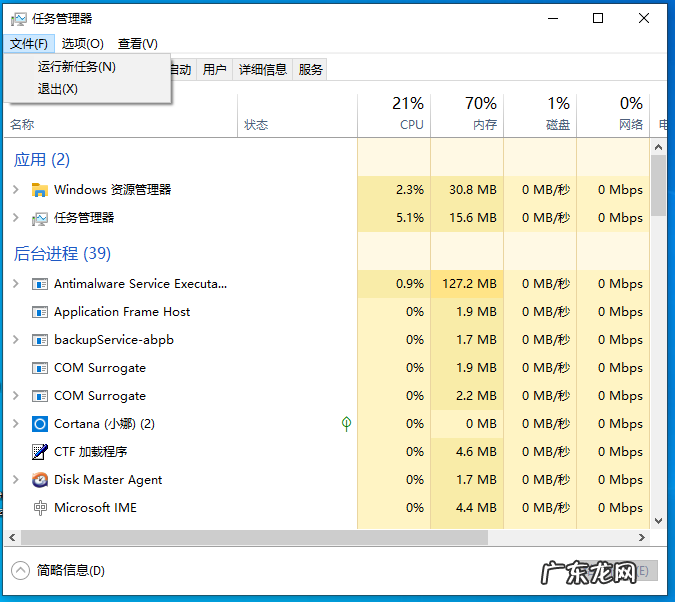Viewport: 675px width, 602px height.
Task: Click the 0.9% CPU value
Action: tap(410, 284)
